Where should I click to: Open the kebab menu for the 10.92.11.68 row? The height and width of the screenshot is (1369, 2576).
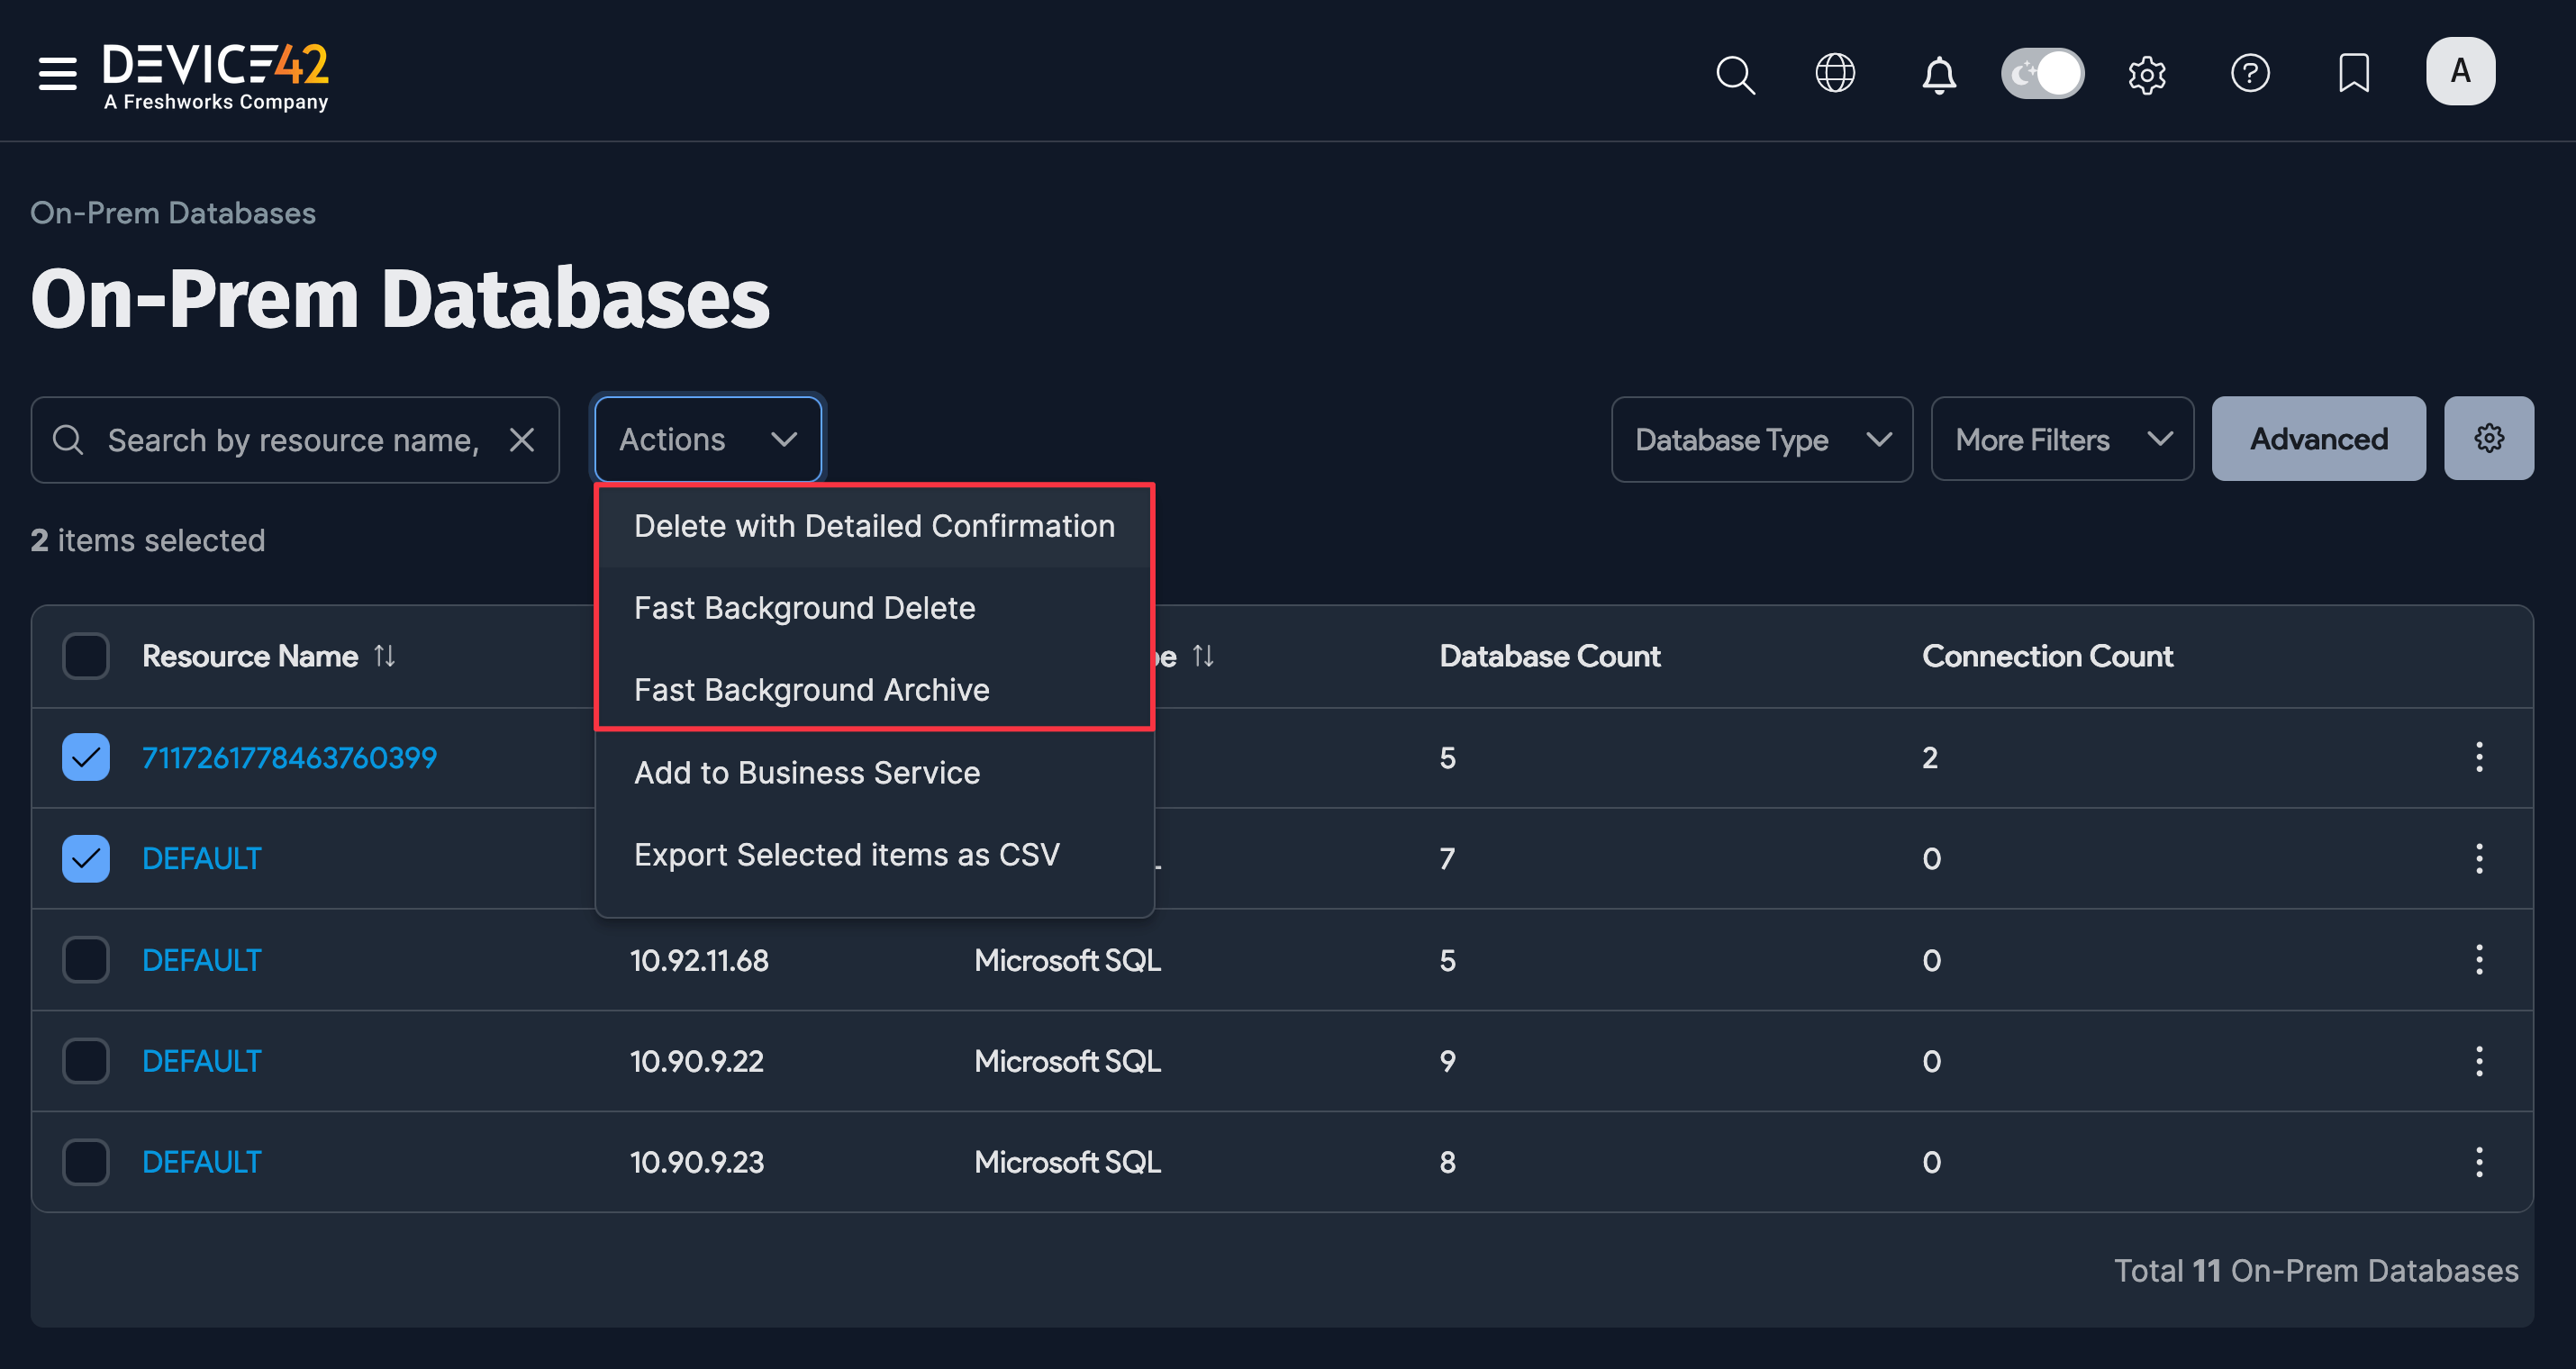point(2479,959)
